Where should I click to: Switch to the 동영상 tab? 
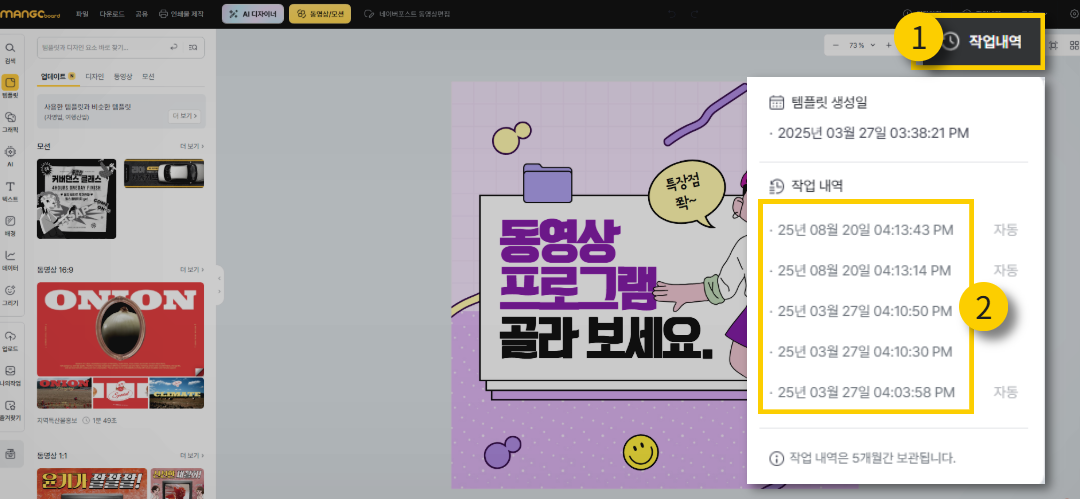tap(122, 77)
